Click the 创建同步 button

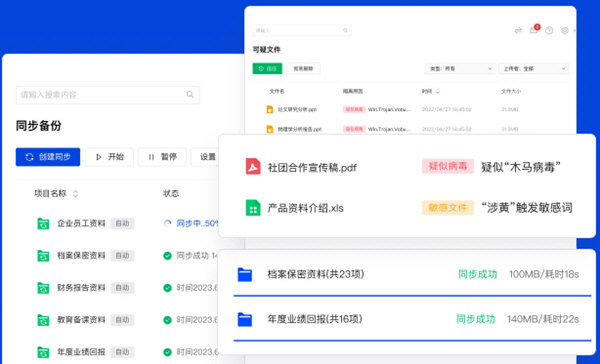(48, 157)
